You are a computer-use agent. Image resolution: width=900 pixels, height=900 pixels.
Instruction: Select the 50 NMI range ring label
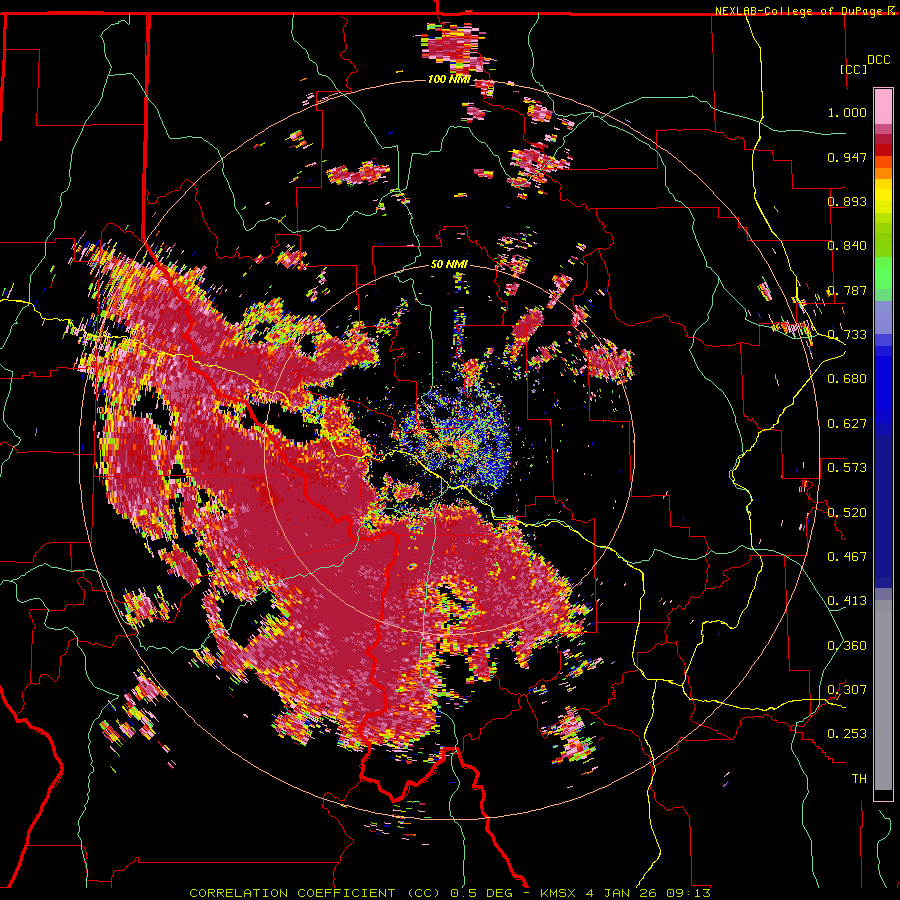(x=449, y=265)
